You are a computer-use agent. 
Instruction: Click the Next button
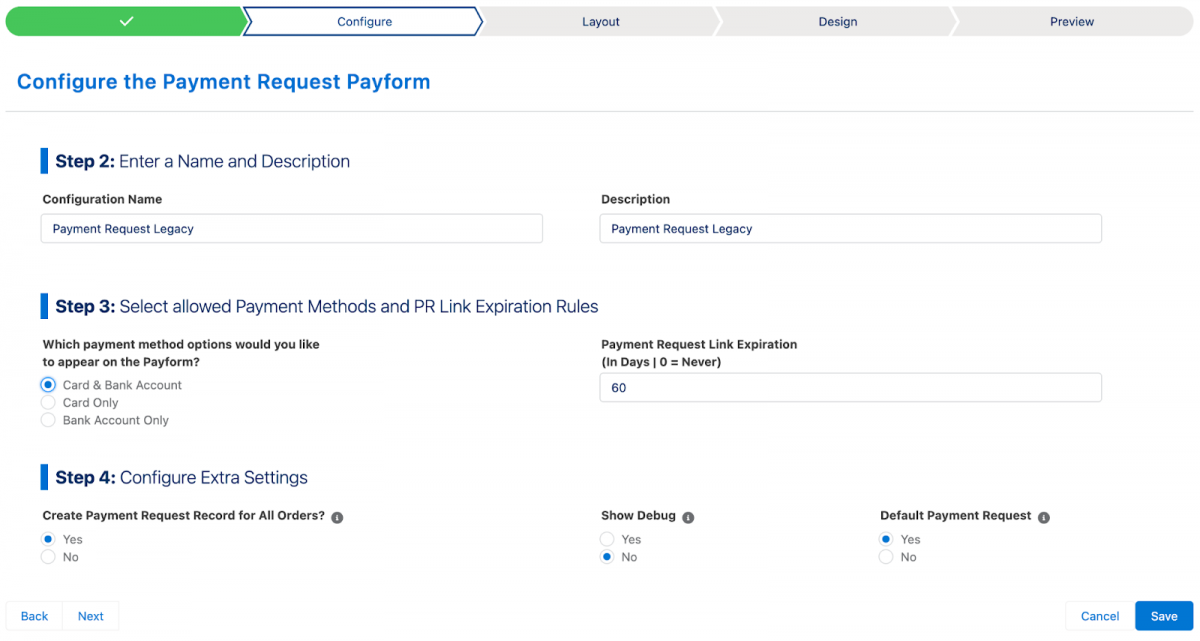(x=90, y=616)
